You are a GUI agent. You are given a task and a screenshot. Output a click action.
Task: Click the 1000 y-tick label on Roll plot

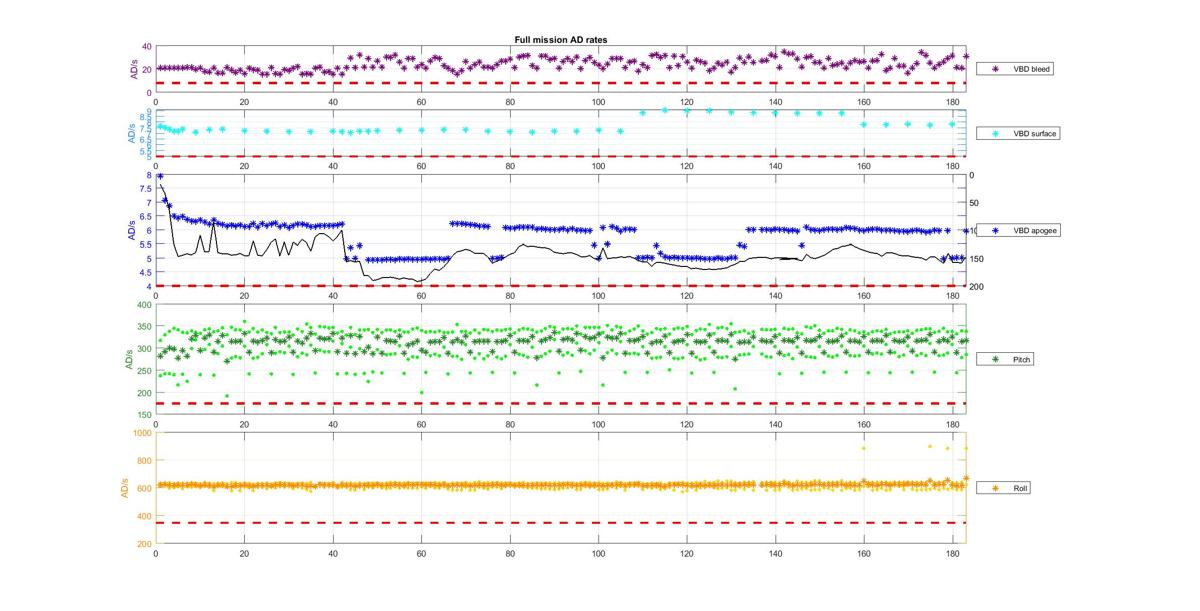pos(143,433)
